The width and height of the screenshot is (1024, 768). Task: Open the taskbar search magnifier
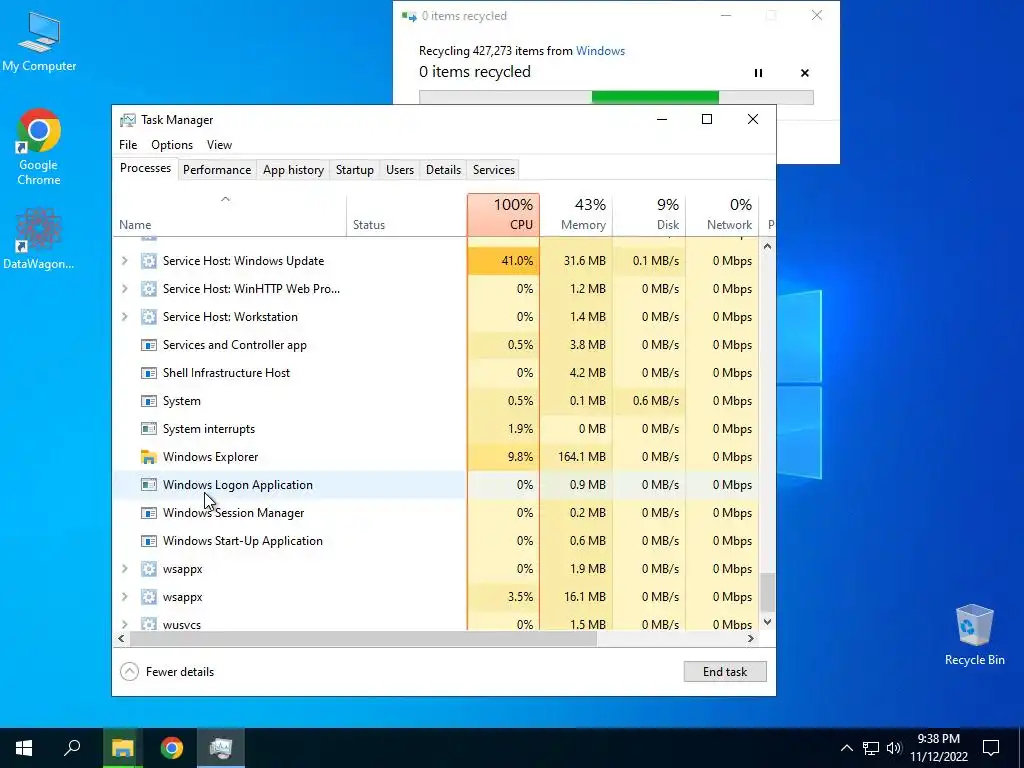[72, 748]
